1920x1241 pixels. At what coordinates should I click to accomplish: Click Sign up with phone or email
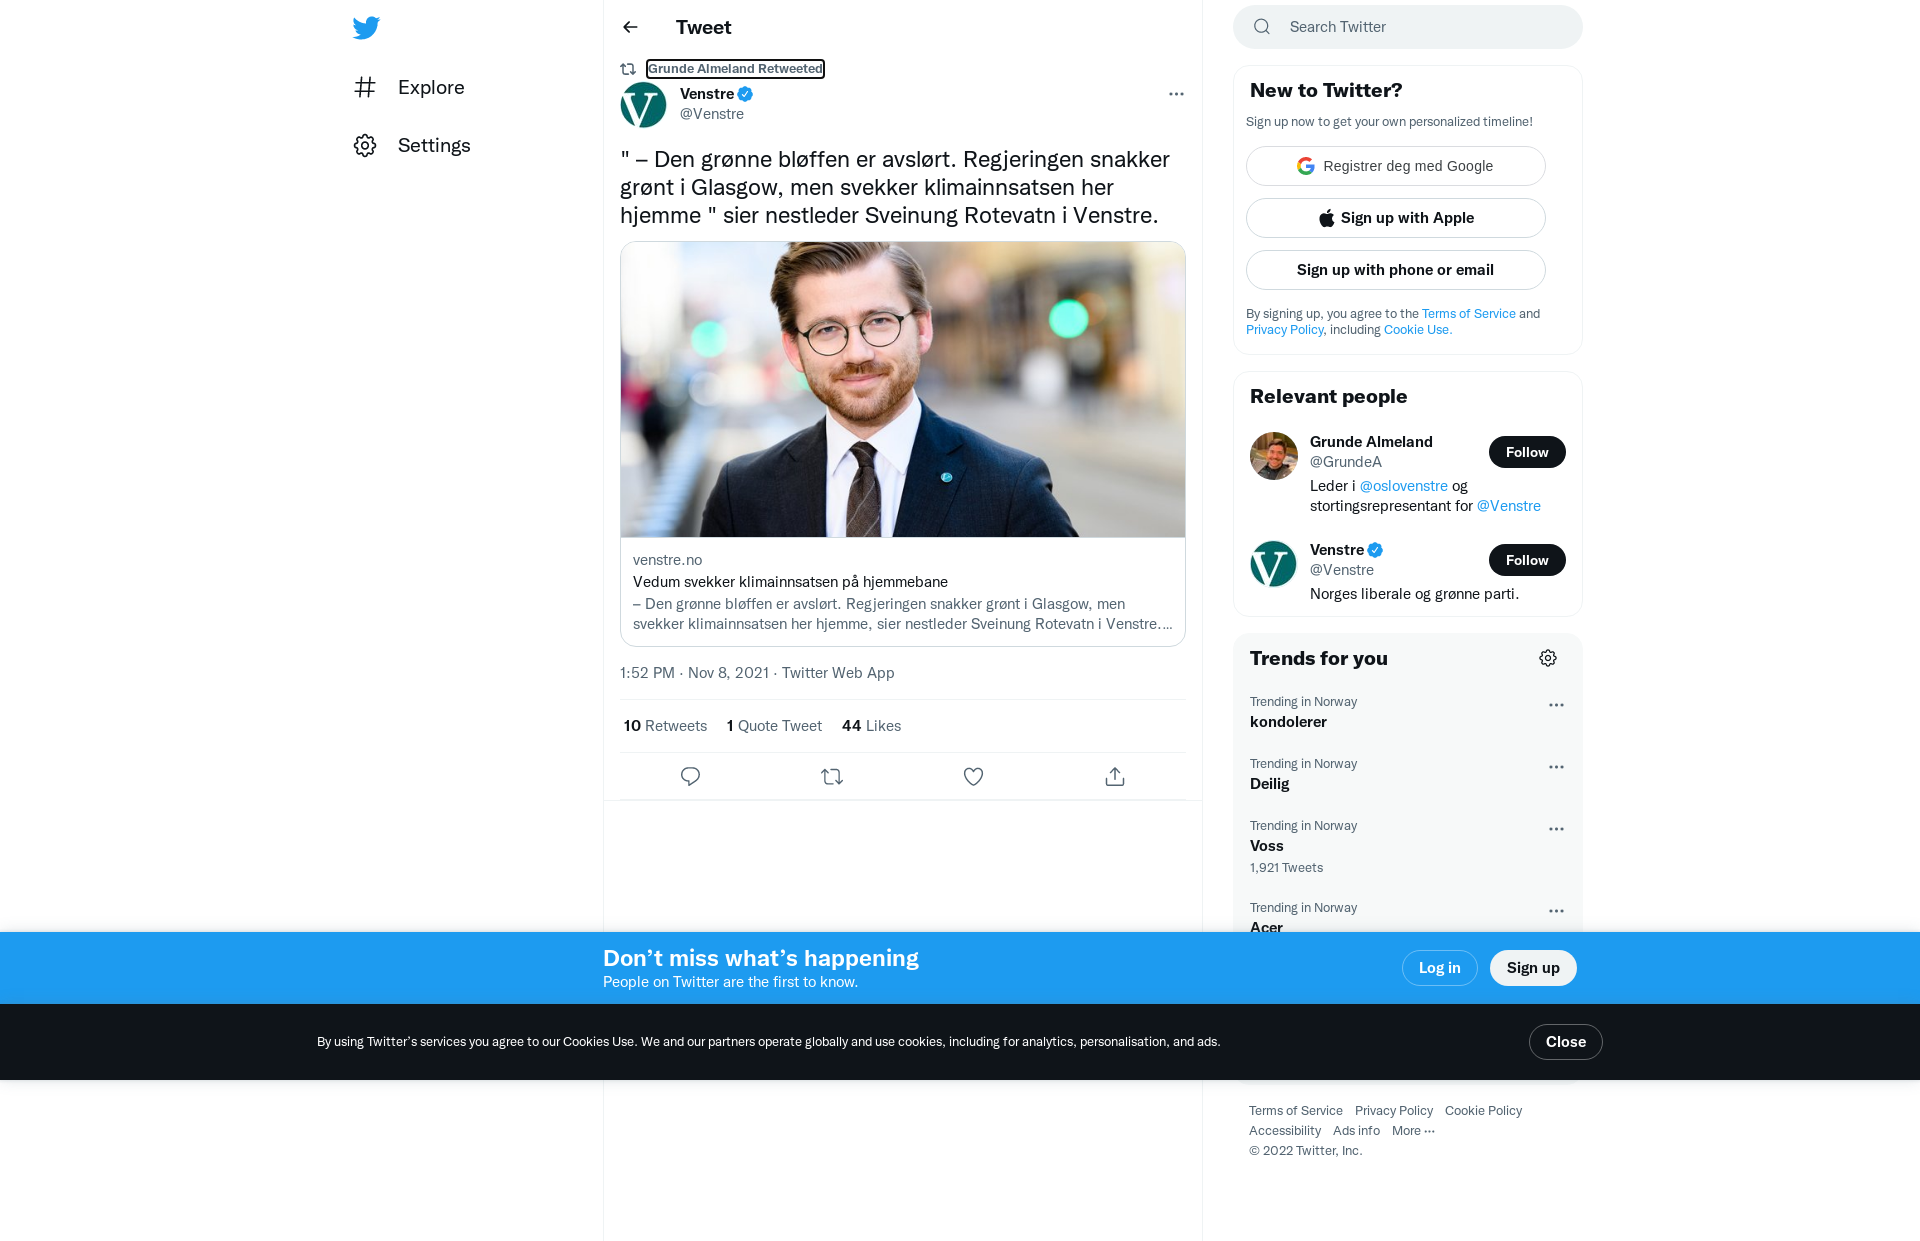tap(1396, 270)
